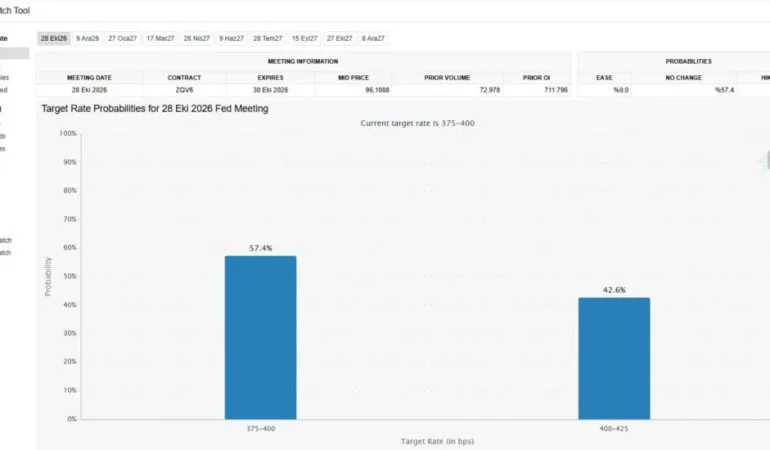Select the 17 Mar27 meeting tab
Viewport: 770px width, 450px height.
point(161,38)
